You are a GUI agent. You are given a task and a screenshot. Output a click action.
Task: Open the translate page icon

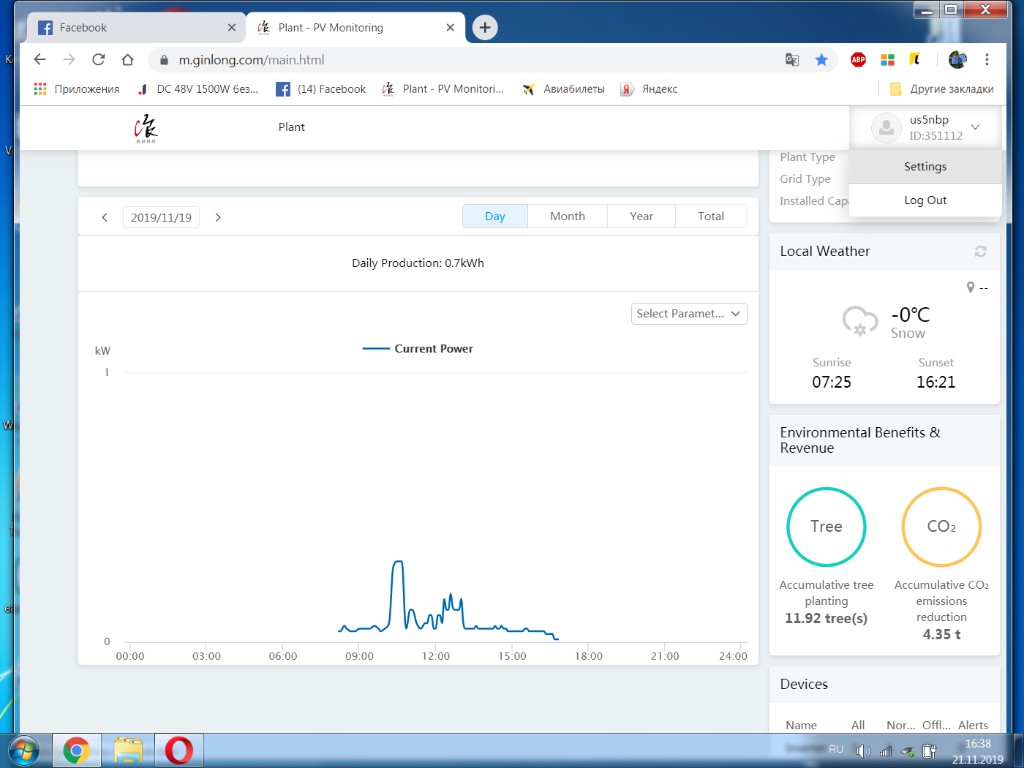tap(792, 59)
